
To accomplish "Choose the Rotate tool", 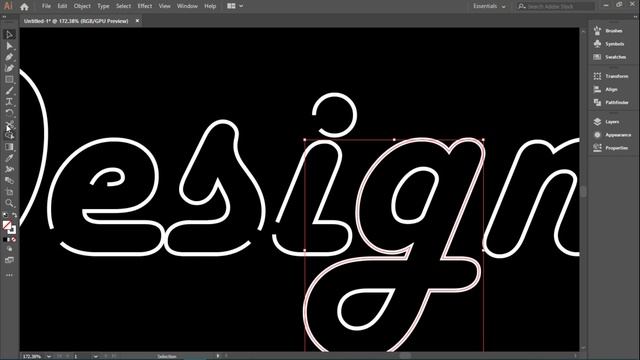I will 9,113.
